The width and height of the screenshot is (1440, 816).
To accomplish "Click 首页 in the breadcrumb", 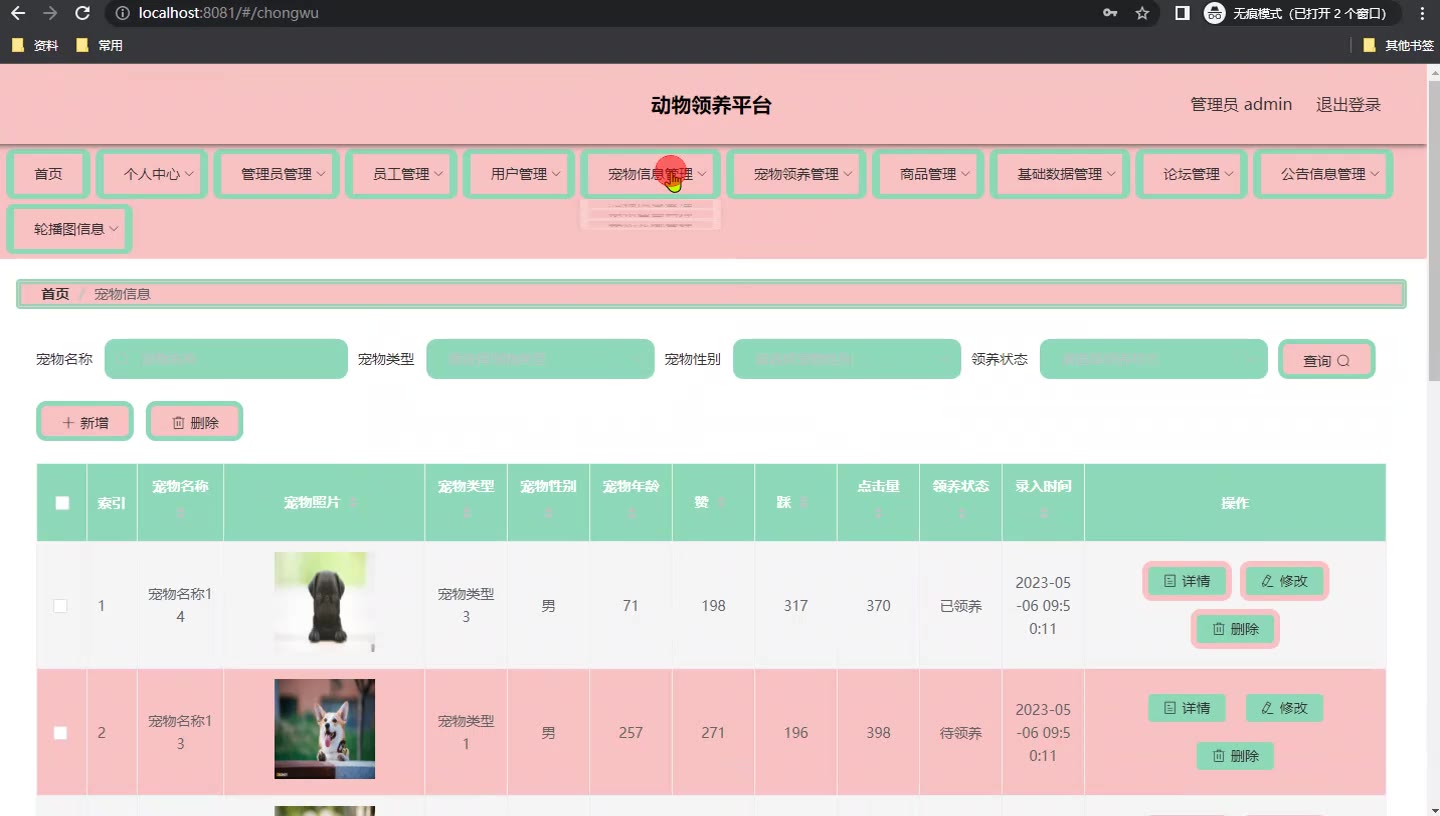I will coord(55,294).
